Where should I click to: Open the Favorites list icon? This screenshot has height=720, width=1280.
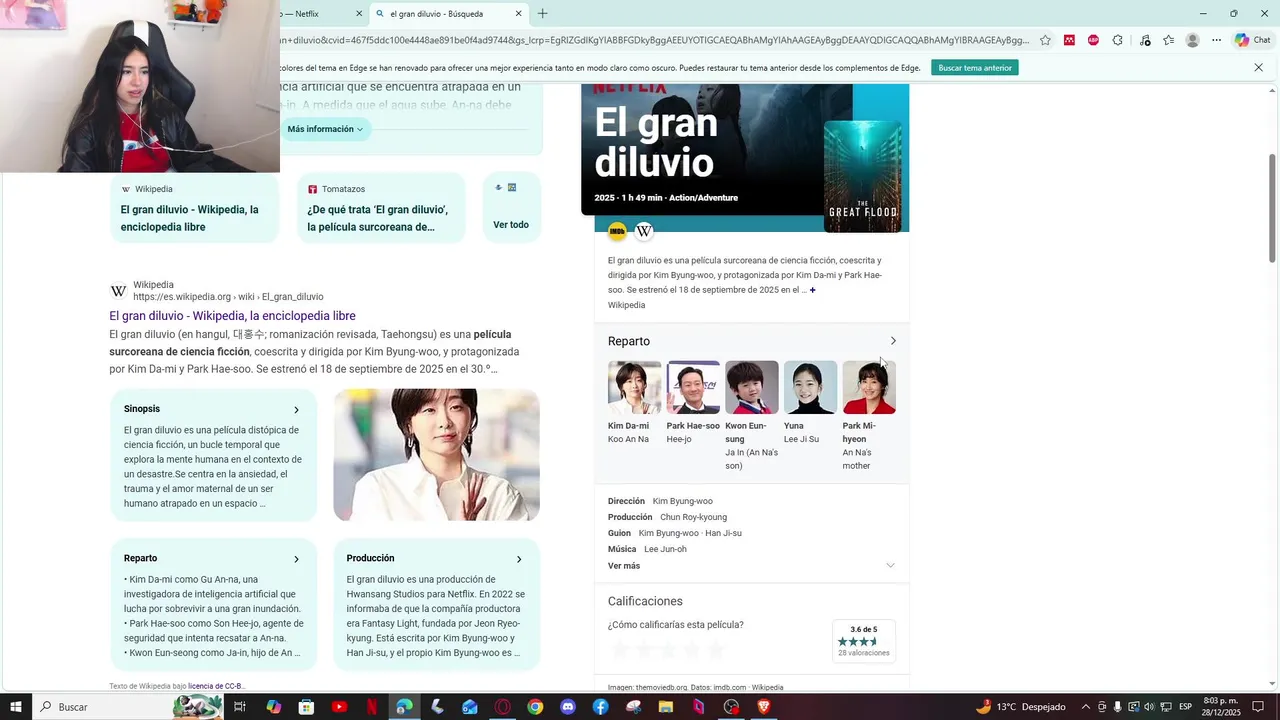tap(1168, 40)
